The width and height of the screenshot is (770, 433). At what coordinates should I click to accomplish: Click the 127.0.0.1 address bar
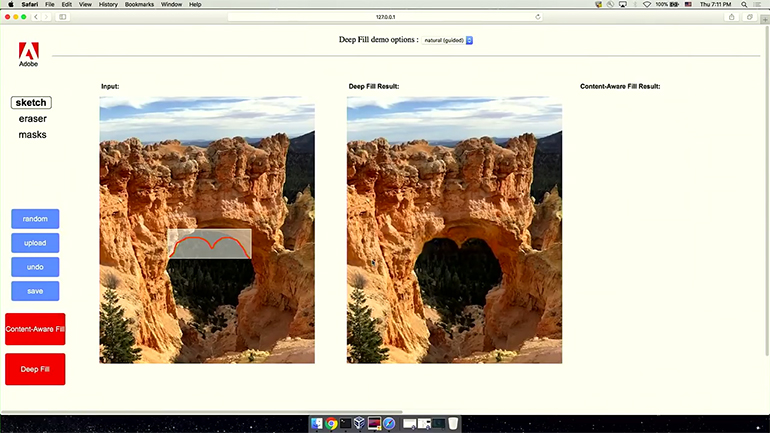[x=385, y=17]
